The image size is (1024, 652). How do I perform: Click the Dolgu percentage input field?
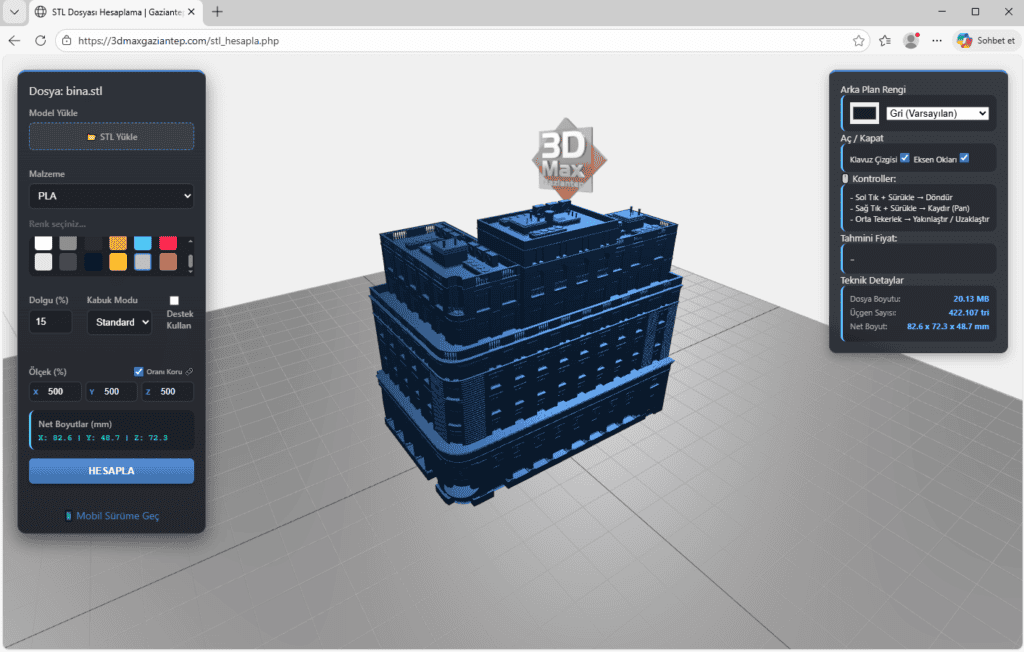[x=50, y=322]
